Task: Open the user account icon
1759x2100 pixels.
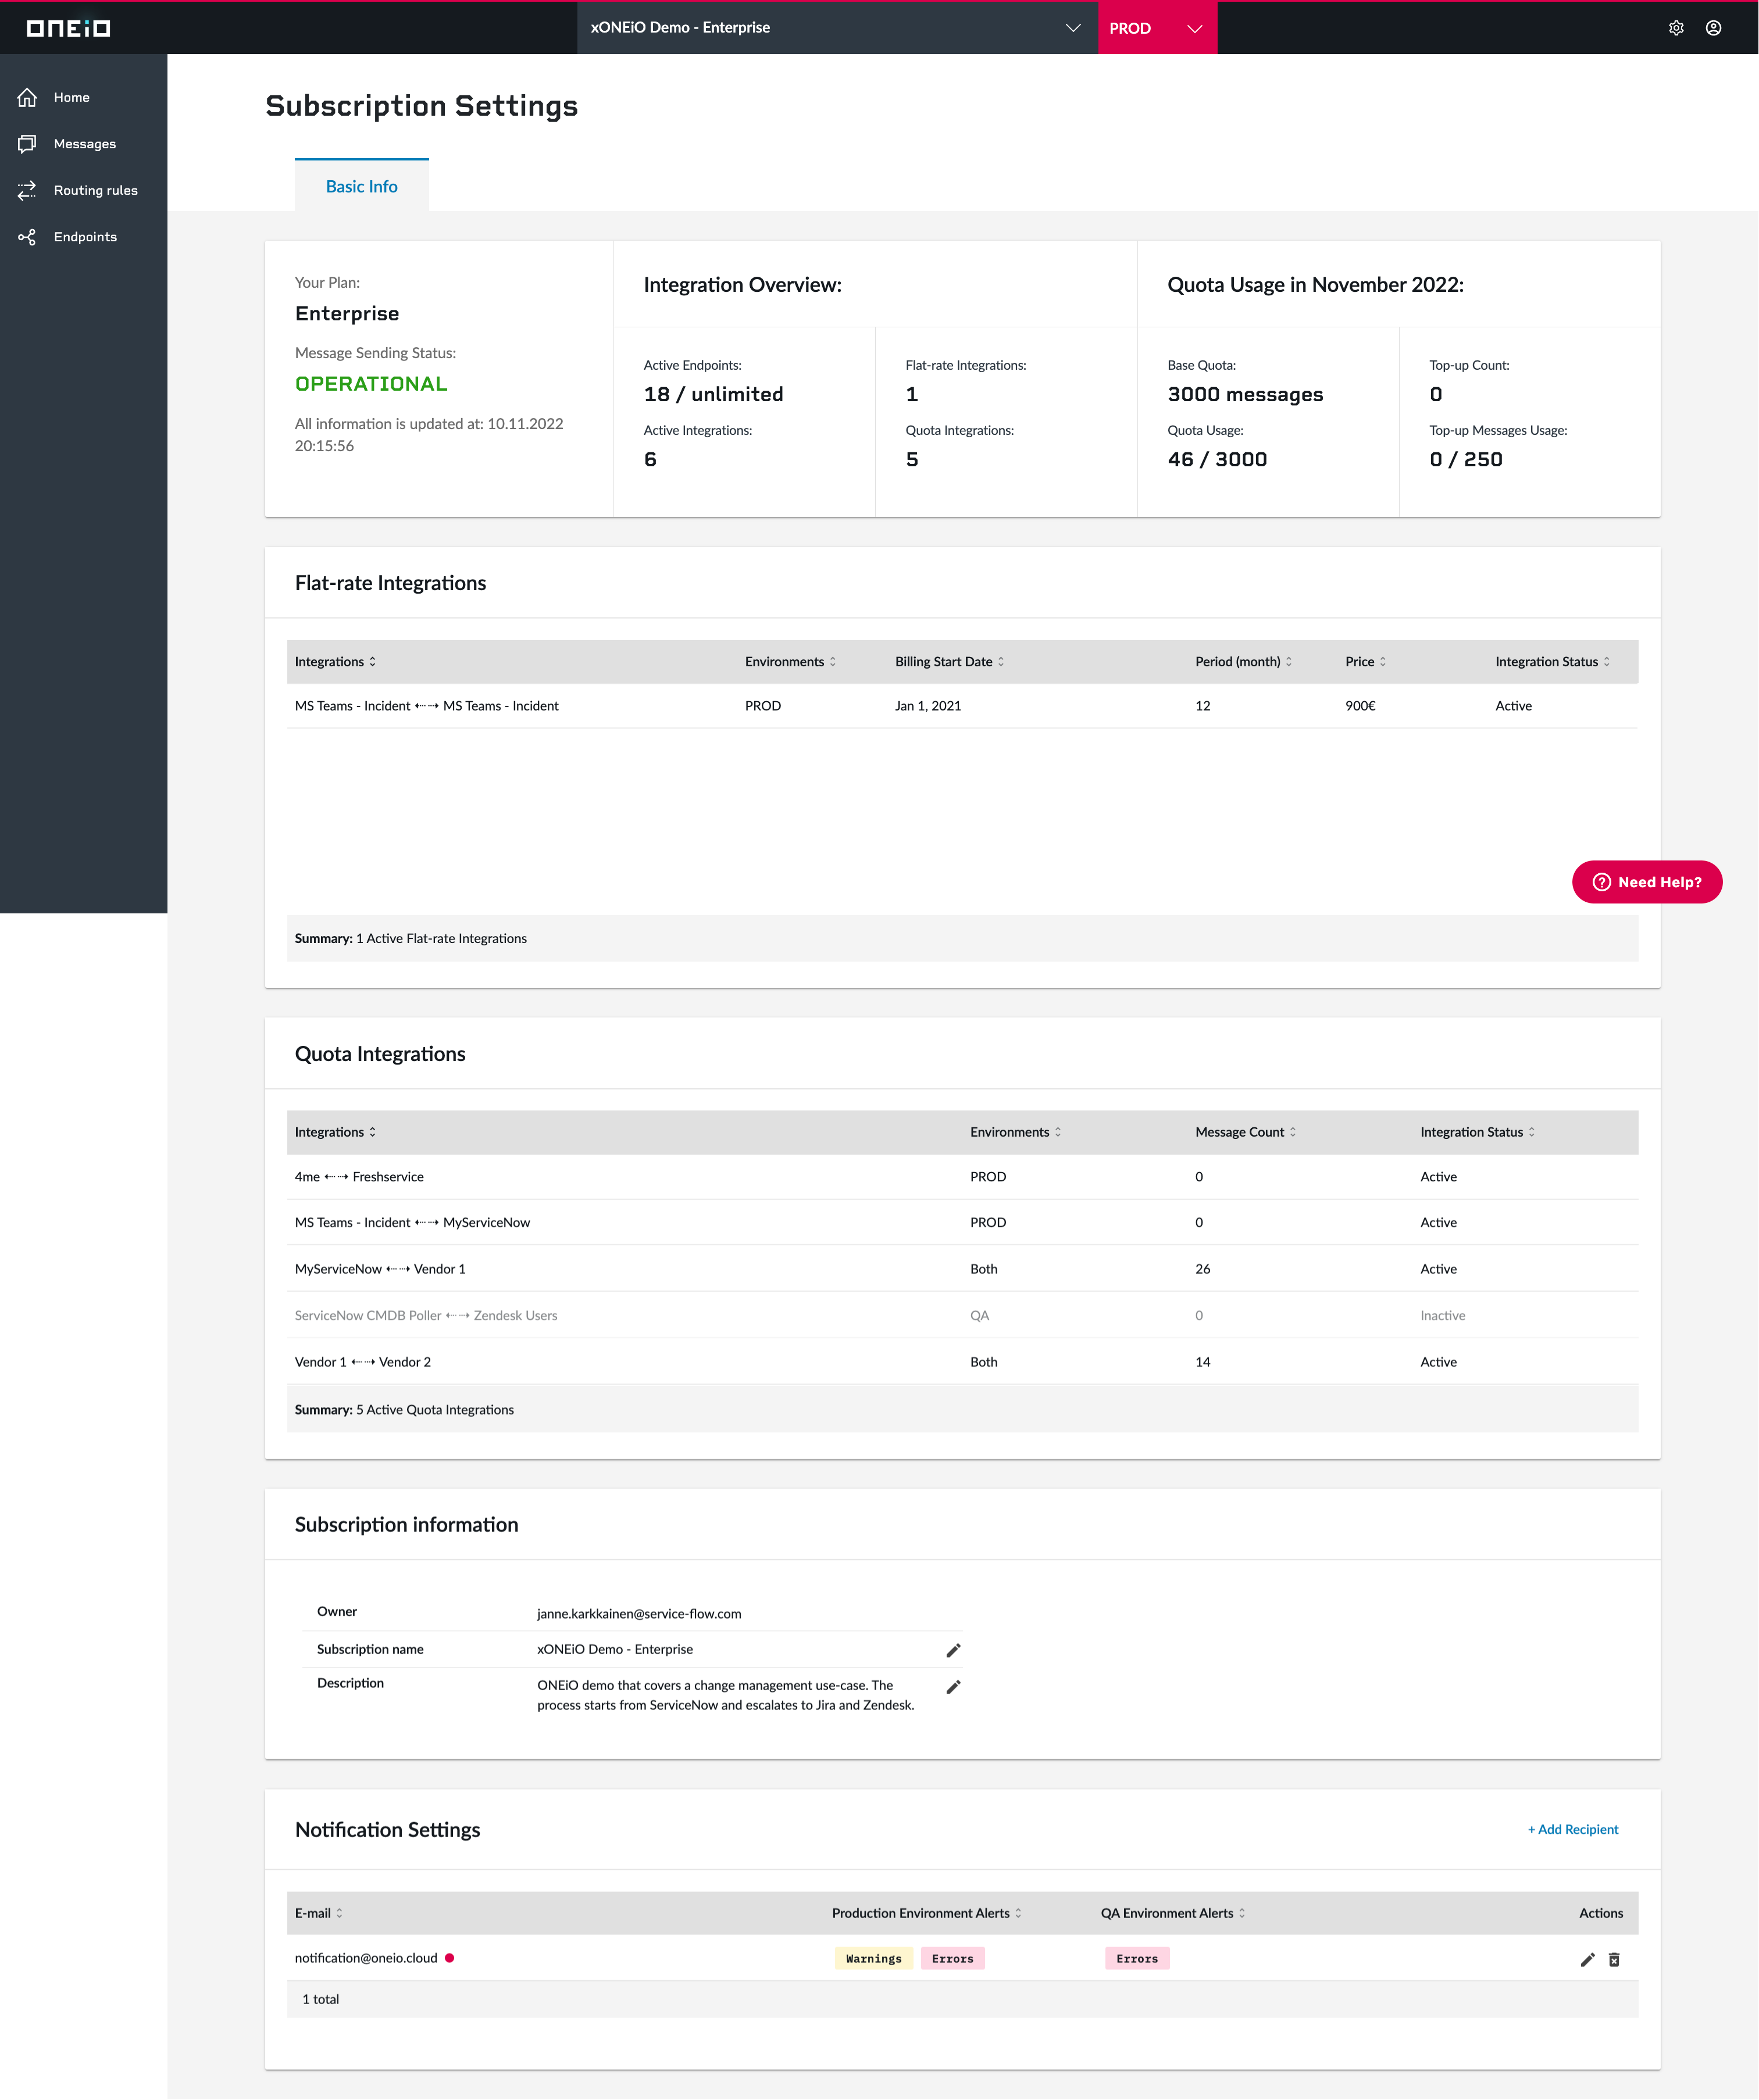Action: click(1713, 28)
